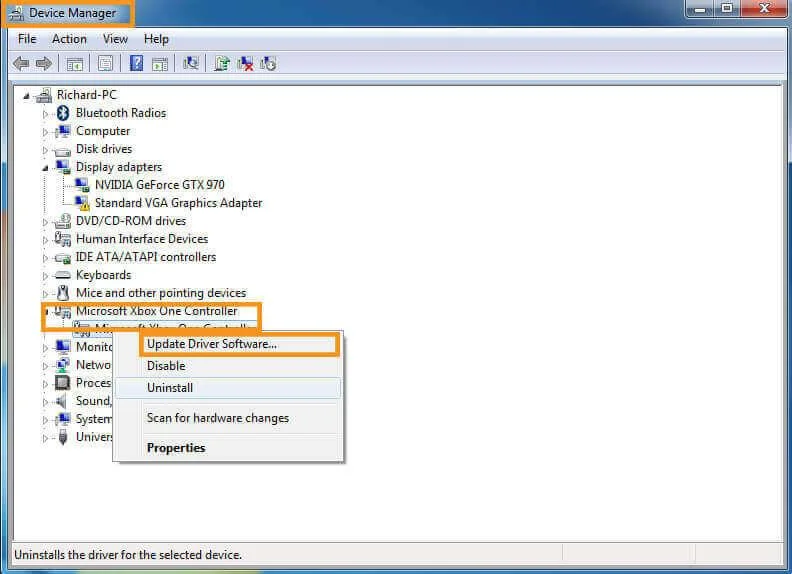The height and width of the screenshot is (574, 792).
Task: Choose Scan for hardware changes in context menu
Action: [228, 418]
